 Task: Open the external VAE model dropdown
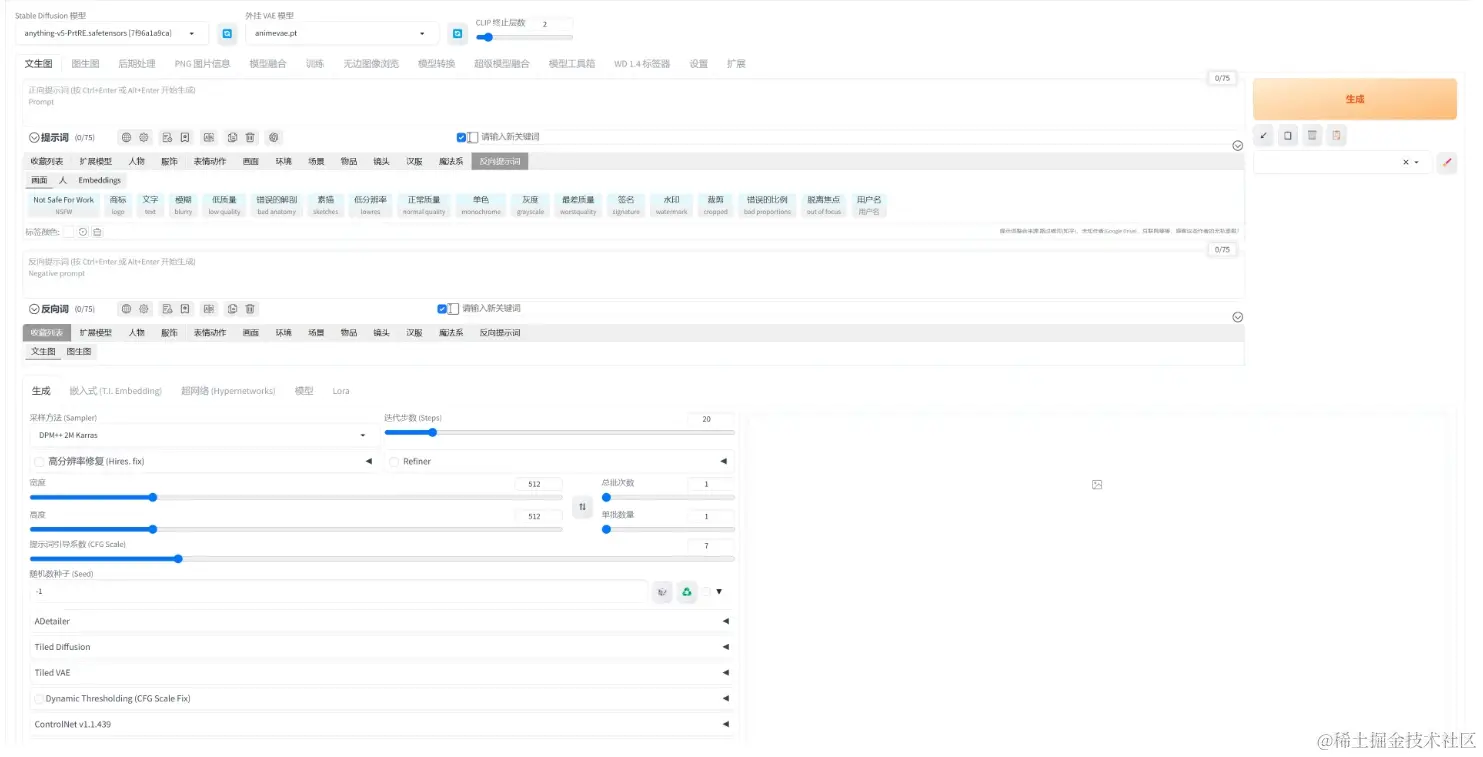[x=342, y=33]
